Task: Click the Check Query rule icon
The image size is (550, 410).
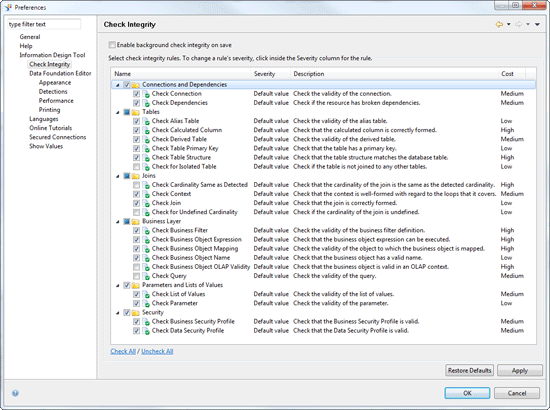Action: tap(146, 276)
